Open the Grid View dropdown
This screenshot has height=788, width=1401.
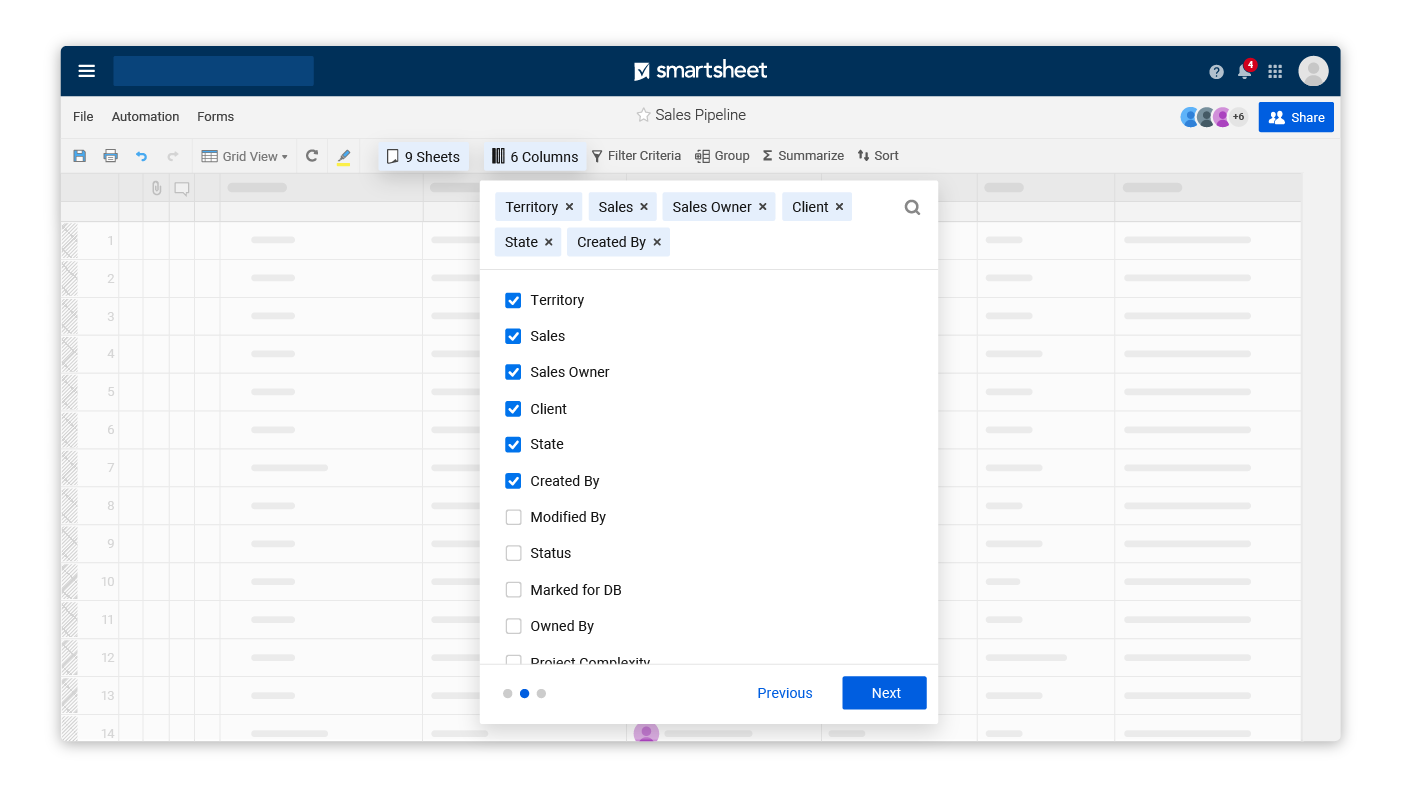tap(246, 156)
